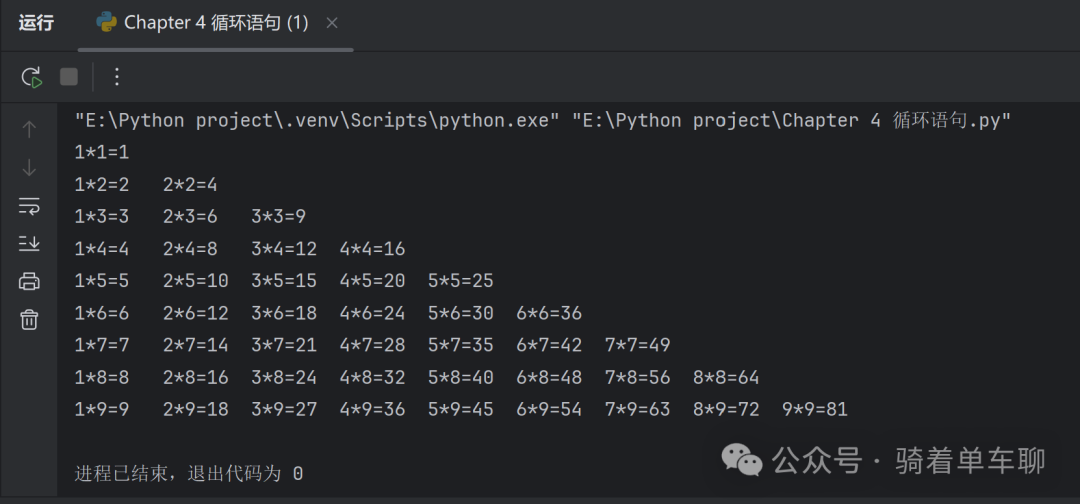Click the output text 4*4=16
Image resolution: width=1080 pixels, height=504 pixels.
click(x=372, y=249)
